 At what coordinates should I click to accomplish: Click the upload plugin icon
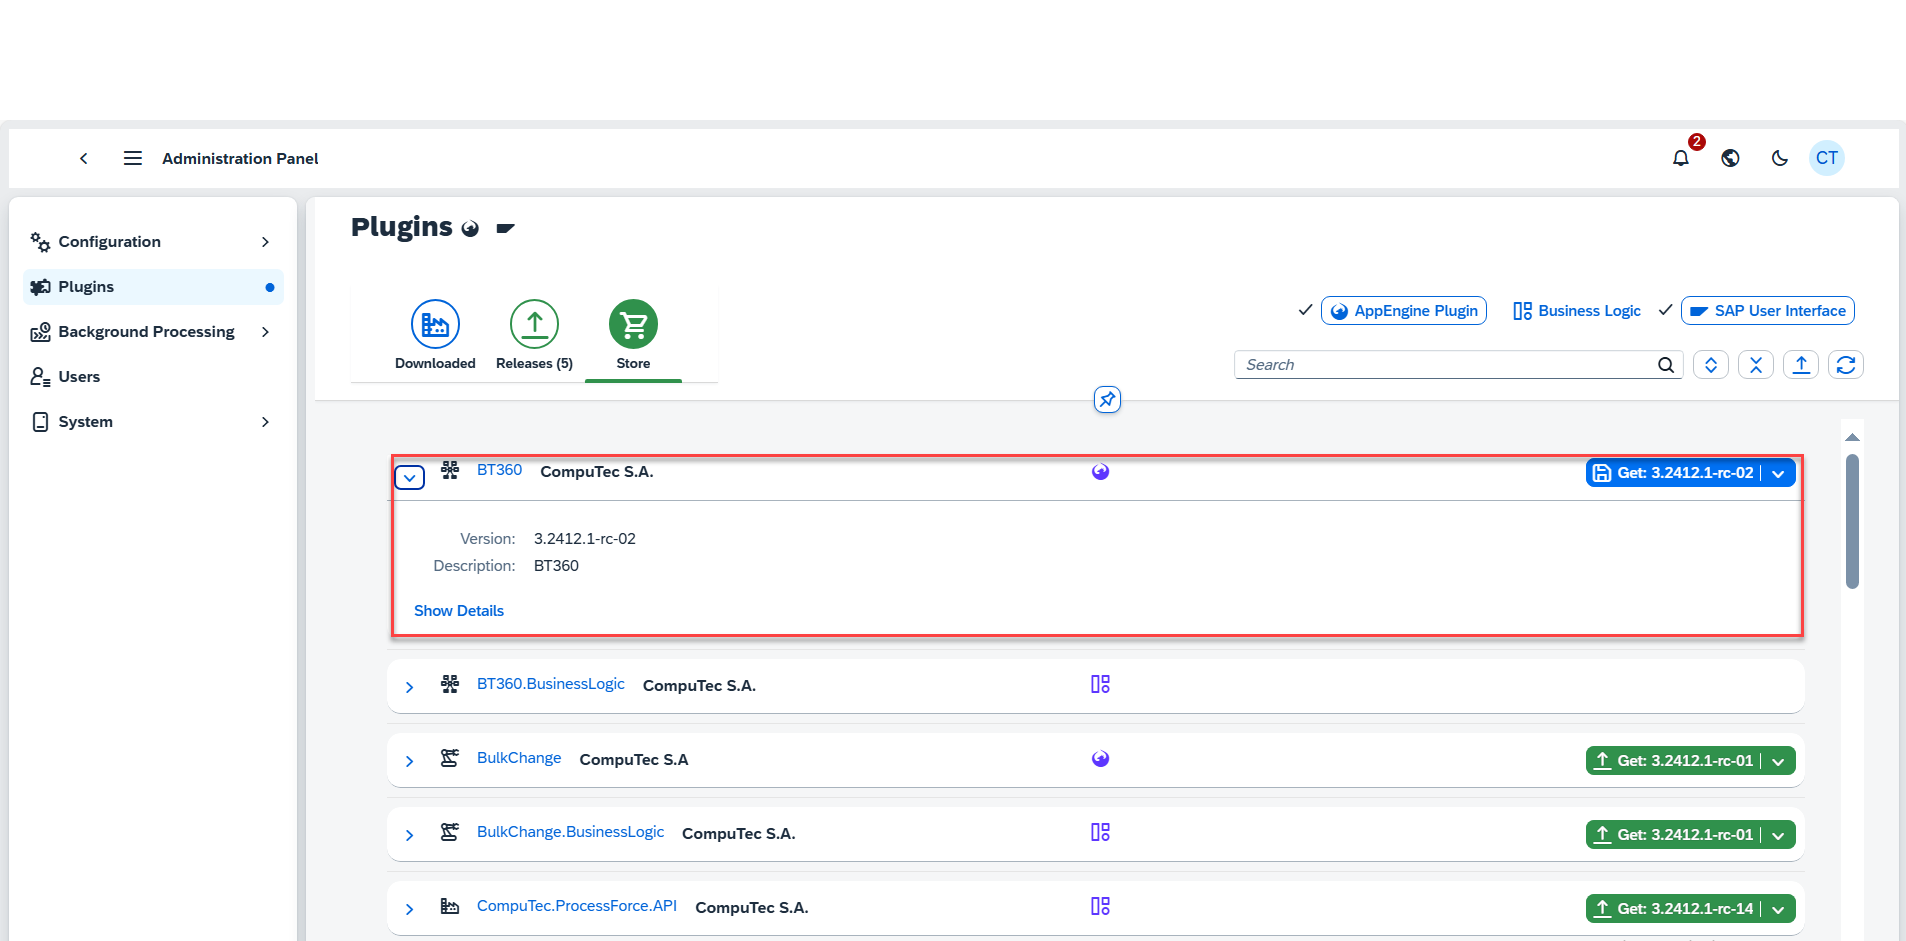click(x=1800, y=365)
